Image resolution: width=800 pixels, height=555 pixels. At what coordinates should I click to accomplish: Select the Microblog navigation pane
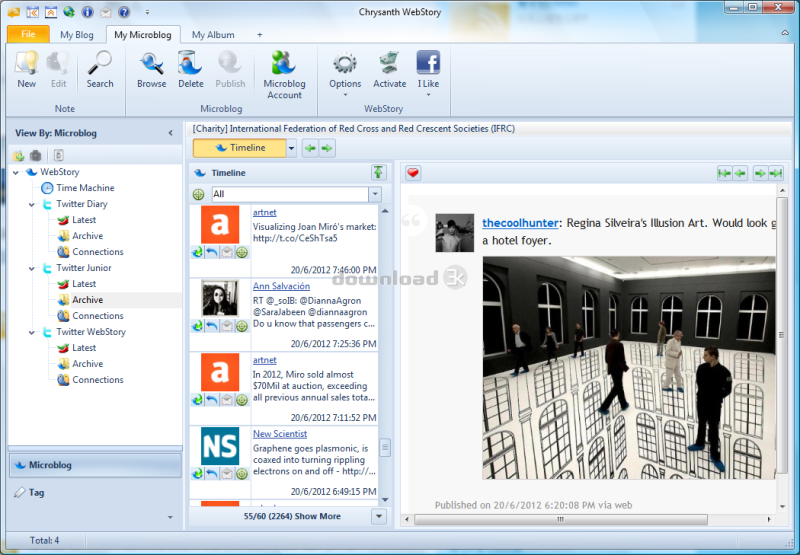[95, 465]
